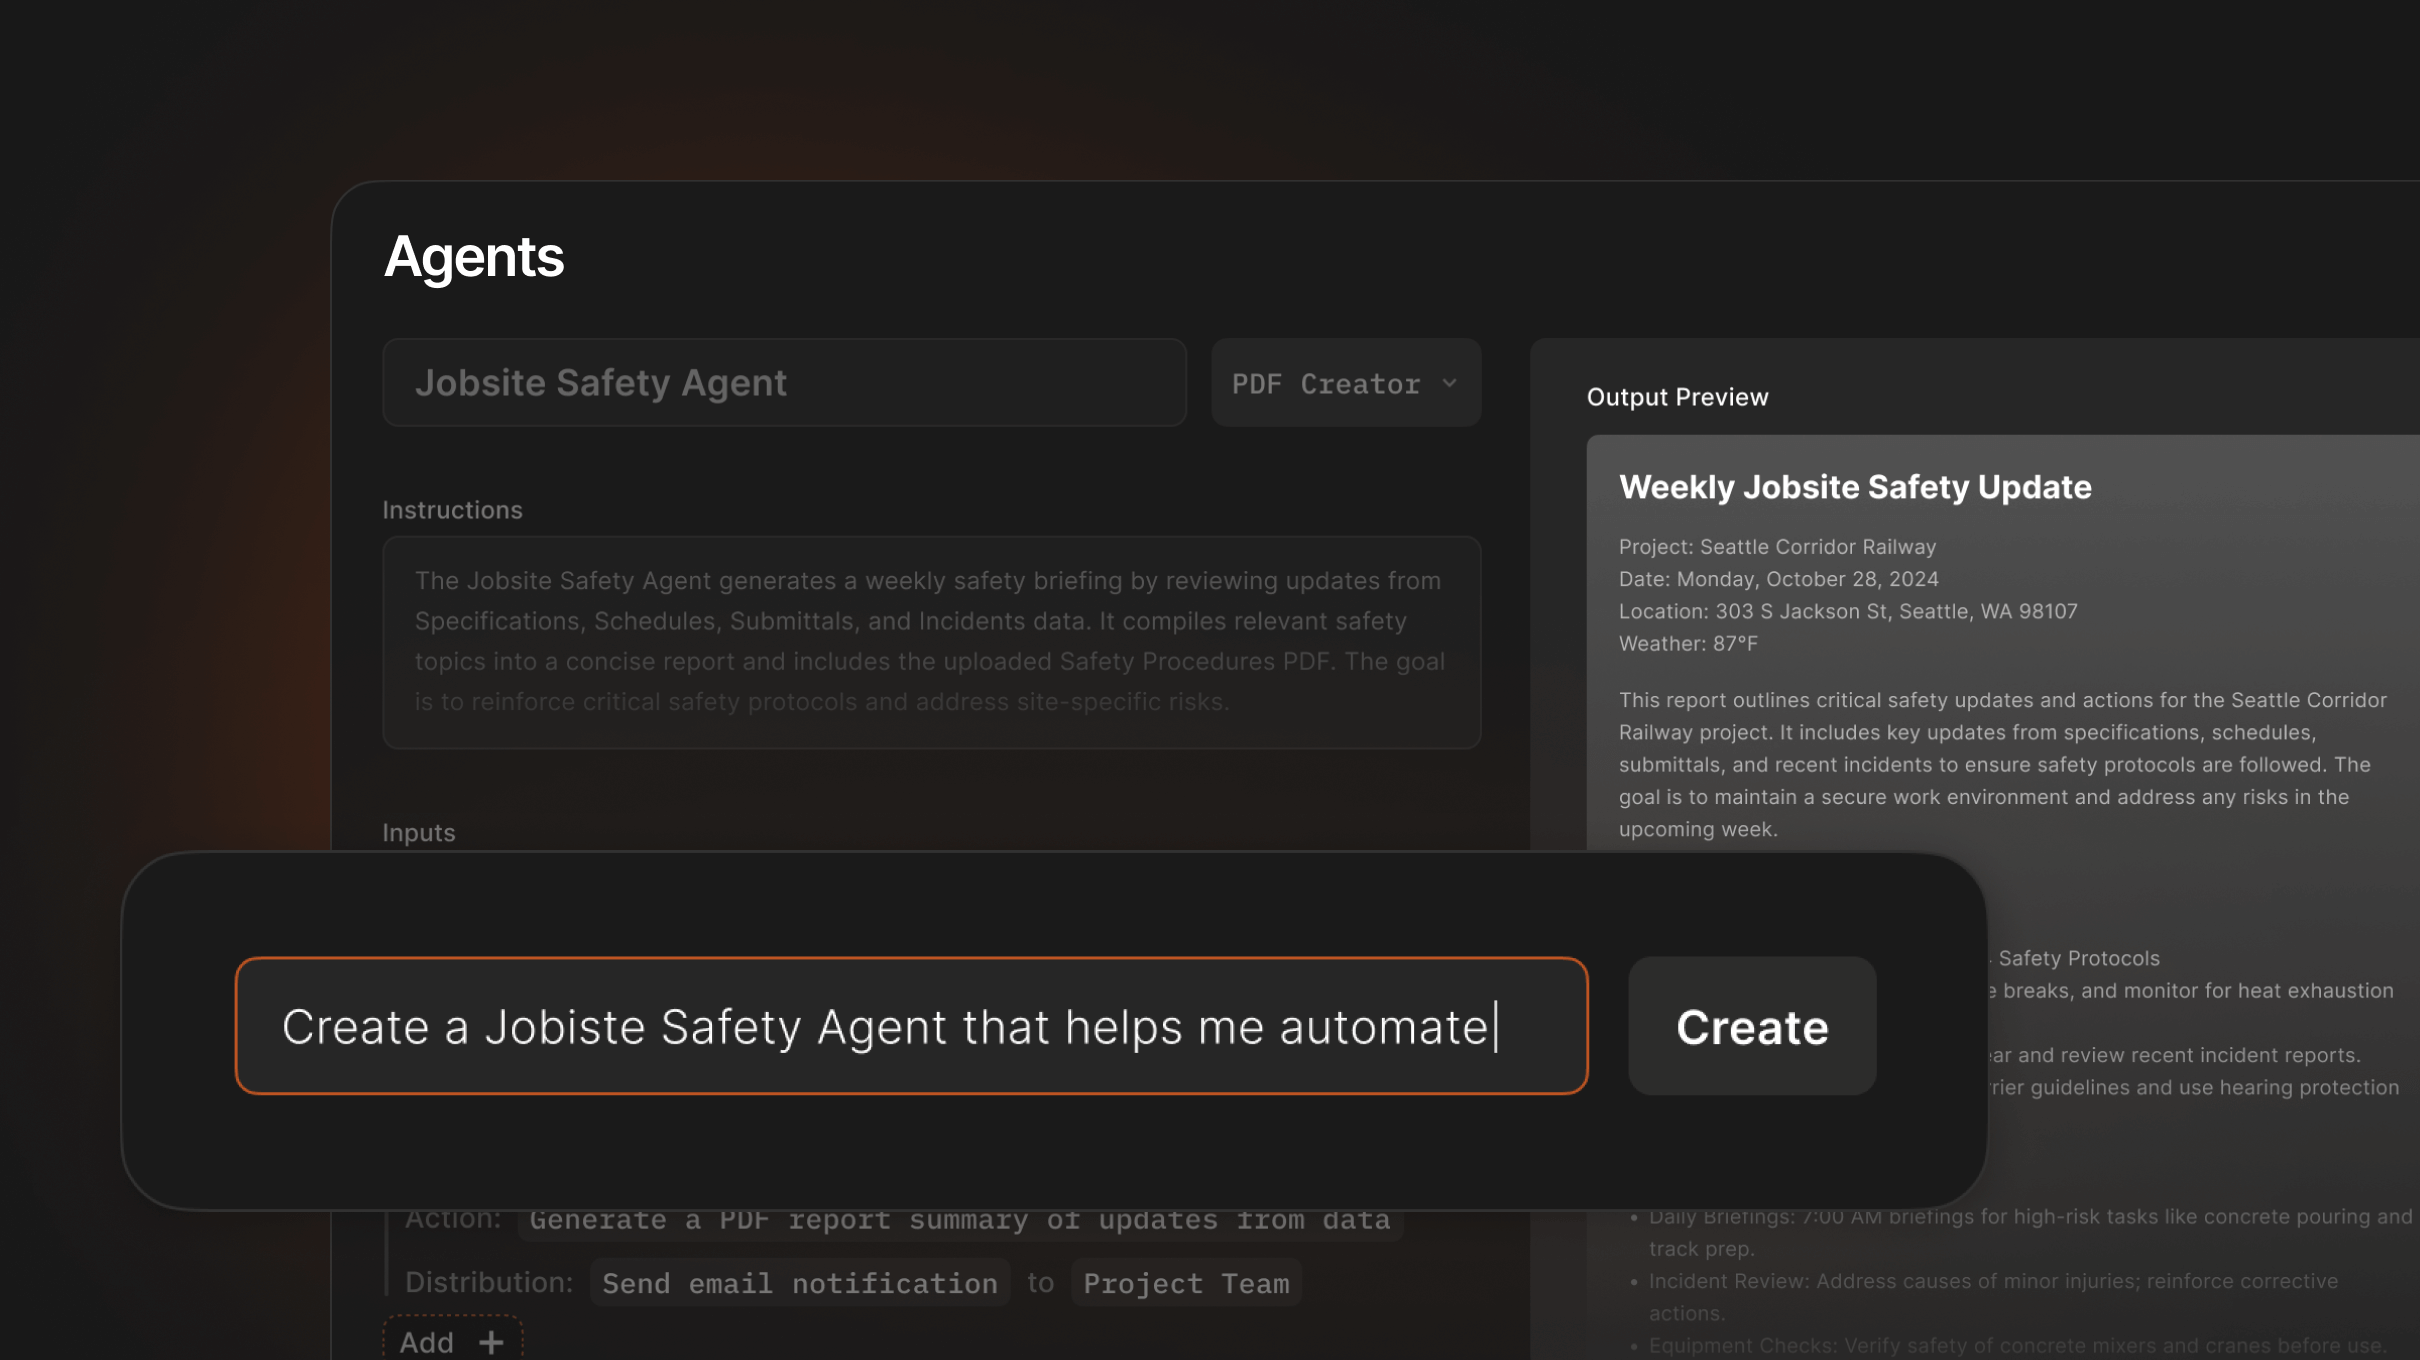Click inside the Instructions description box

click(930, 640)
